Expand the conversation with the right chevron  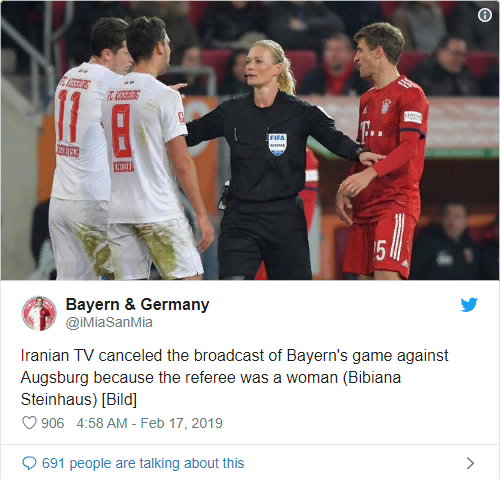point(470,463)
